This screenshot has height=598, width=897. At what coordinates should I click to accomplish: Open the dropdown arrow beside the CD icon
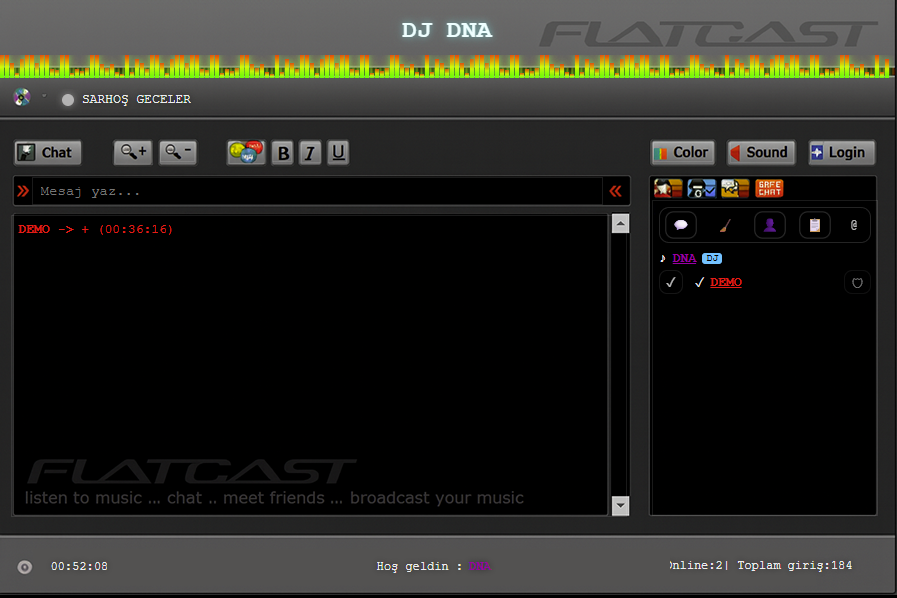(44, 96)
